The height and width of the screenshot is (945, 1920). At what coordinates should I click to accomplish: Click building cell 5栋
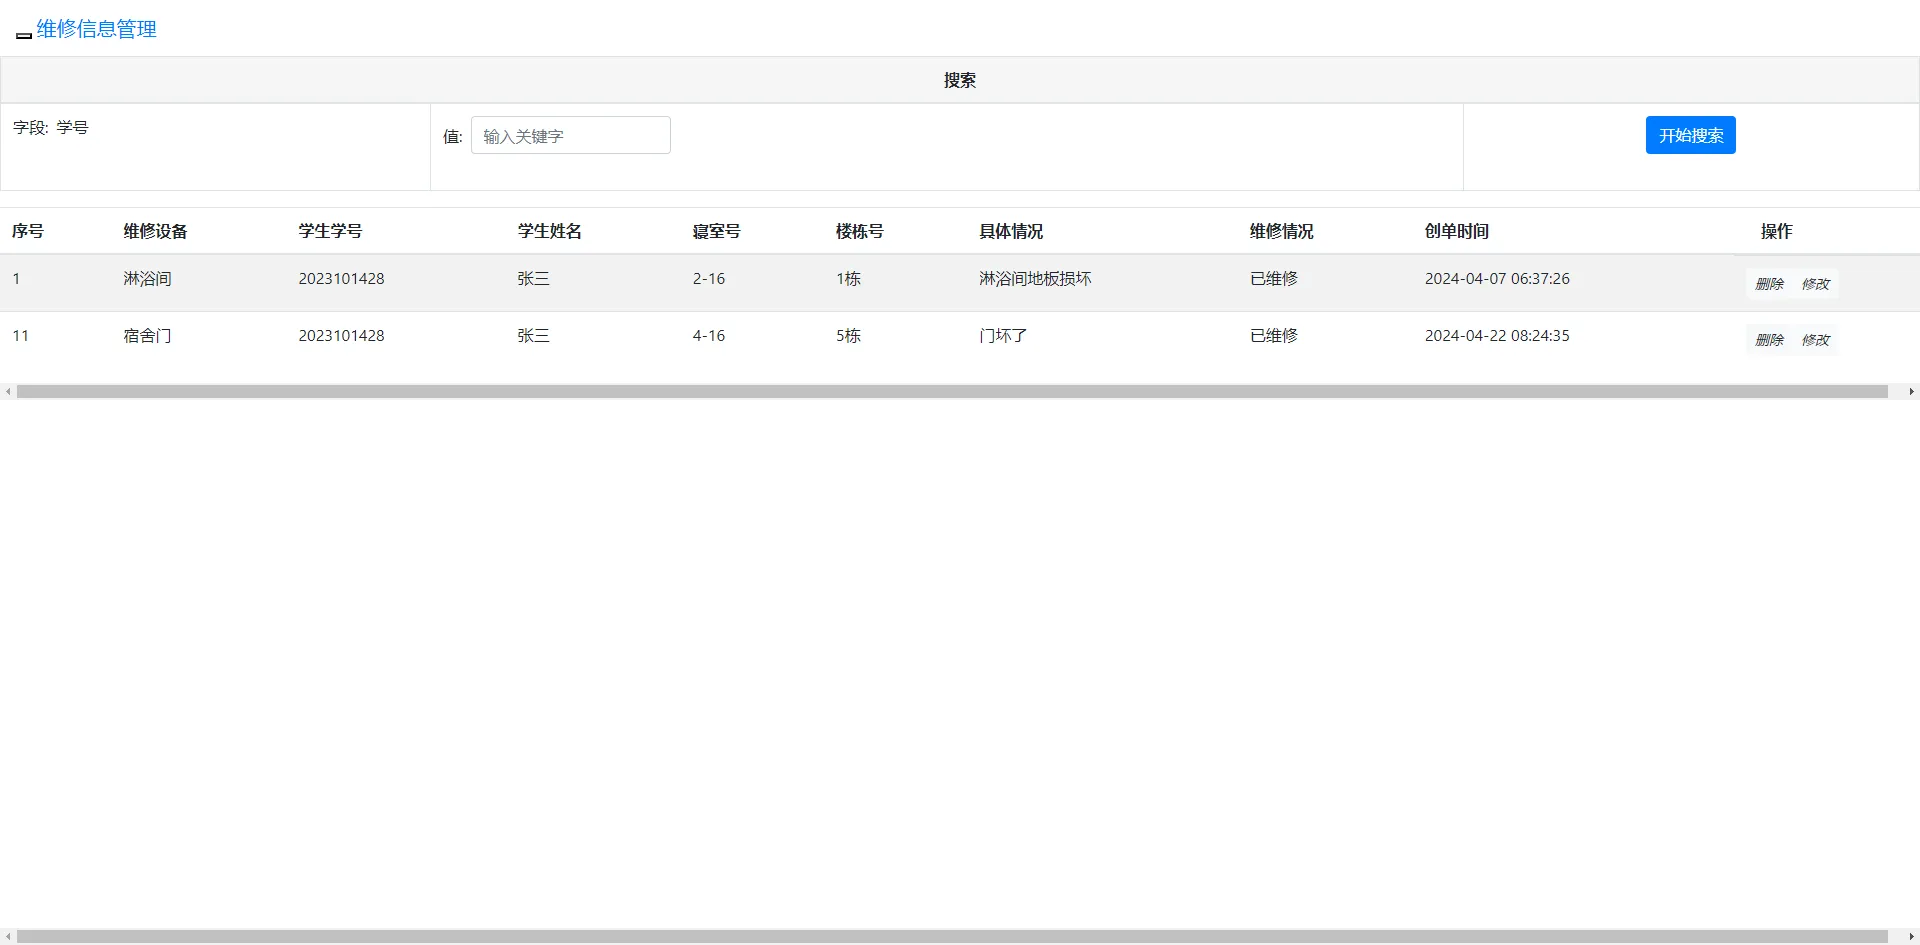click(x=848, y=336)
